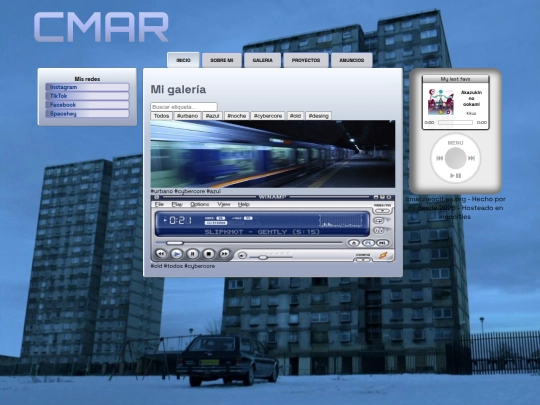Click the File menu in Winamp
This screenshot has height=405, width=540.
coord(159,204)
